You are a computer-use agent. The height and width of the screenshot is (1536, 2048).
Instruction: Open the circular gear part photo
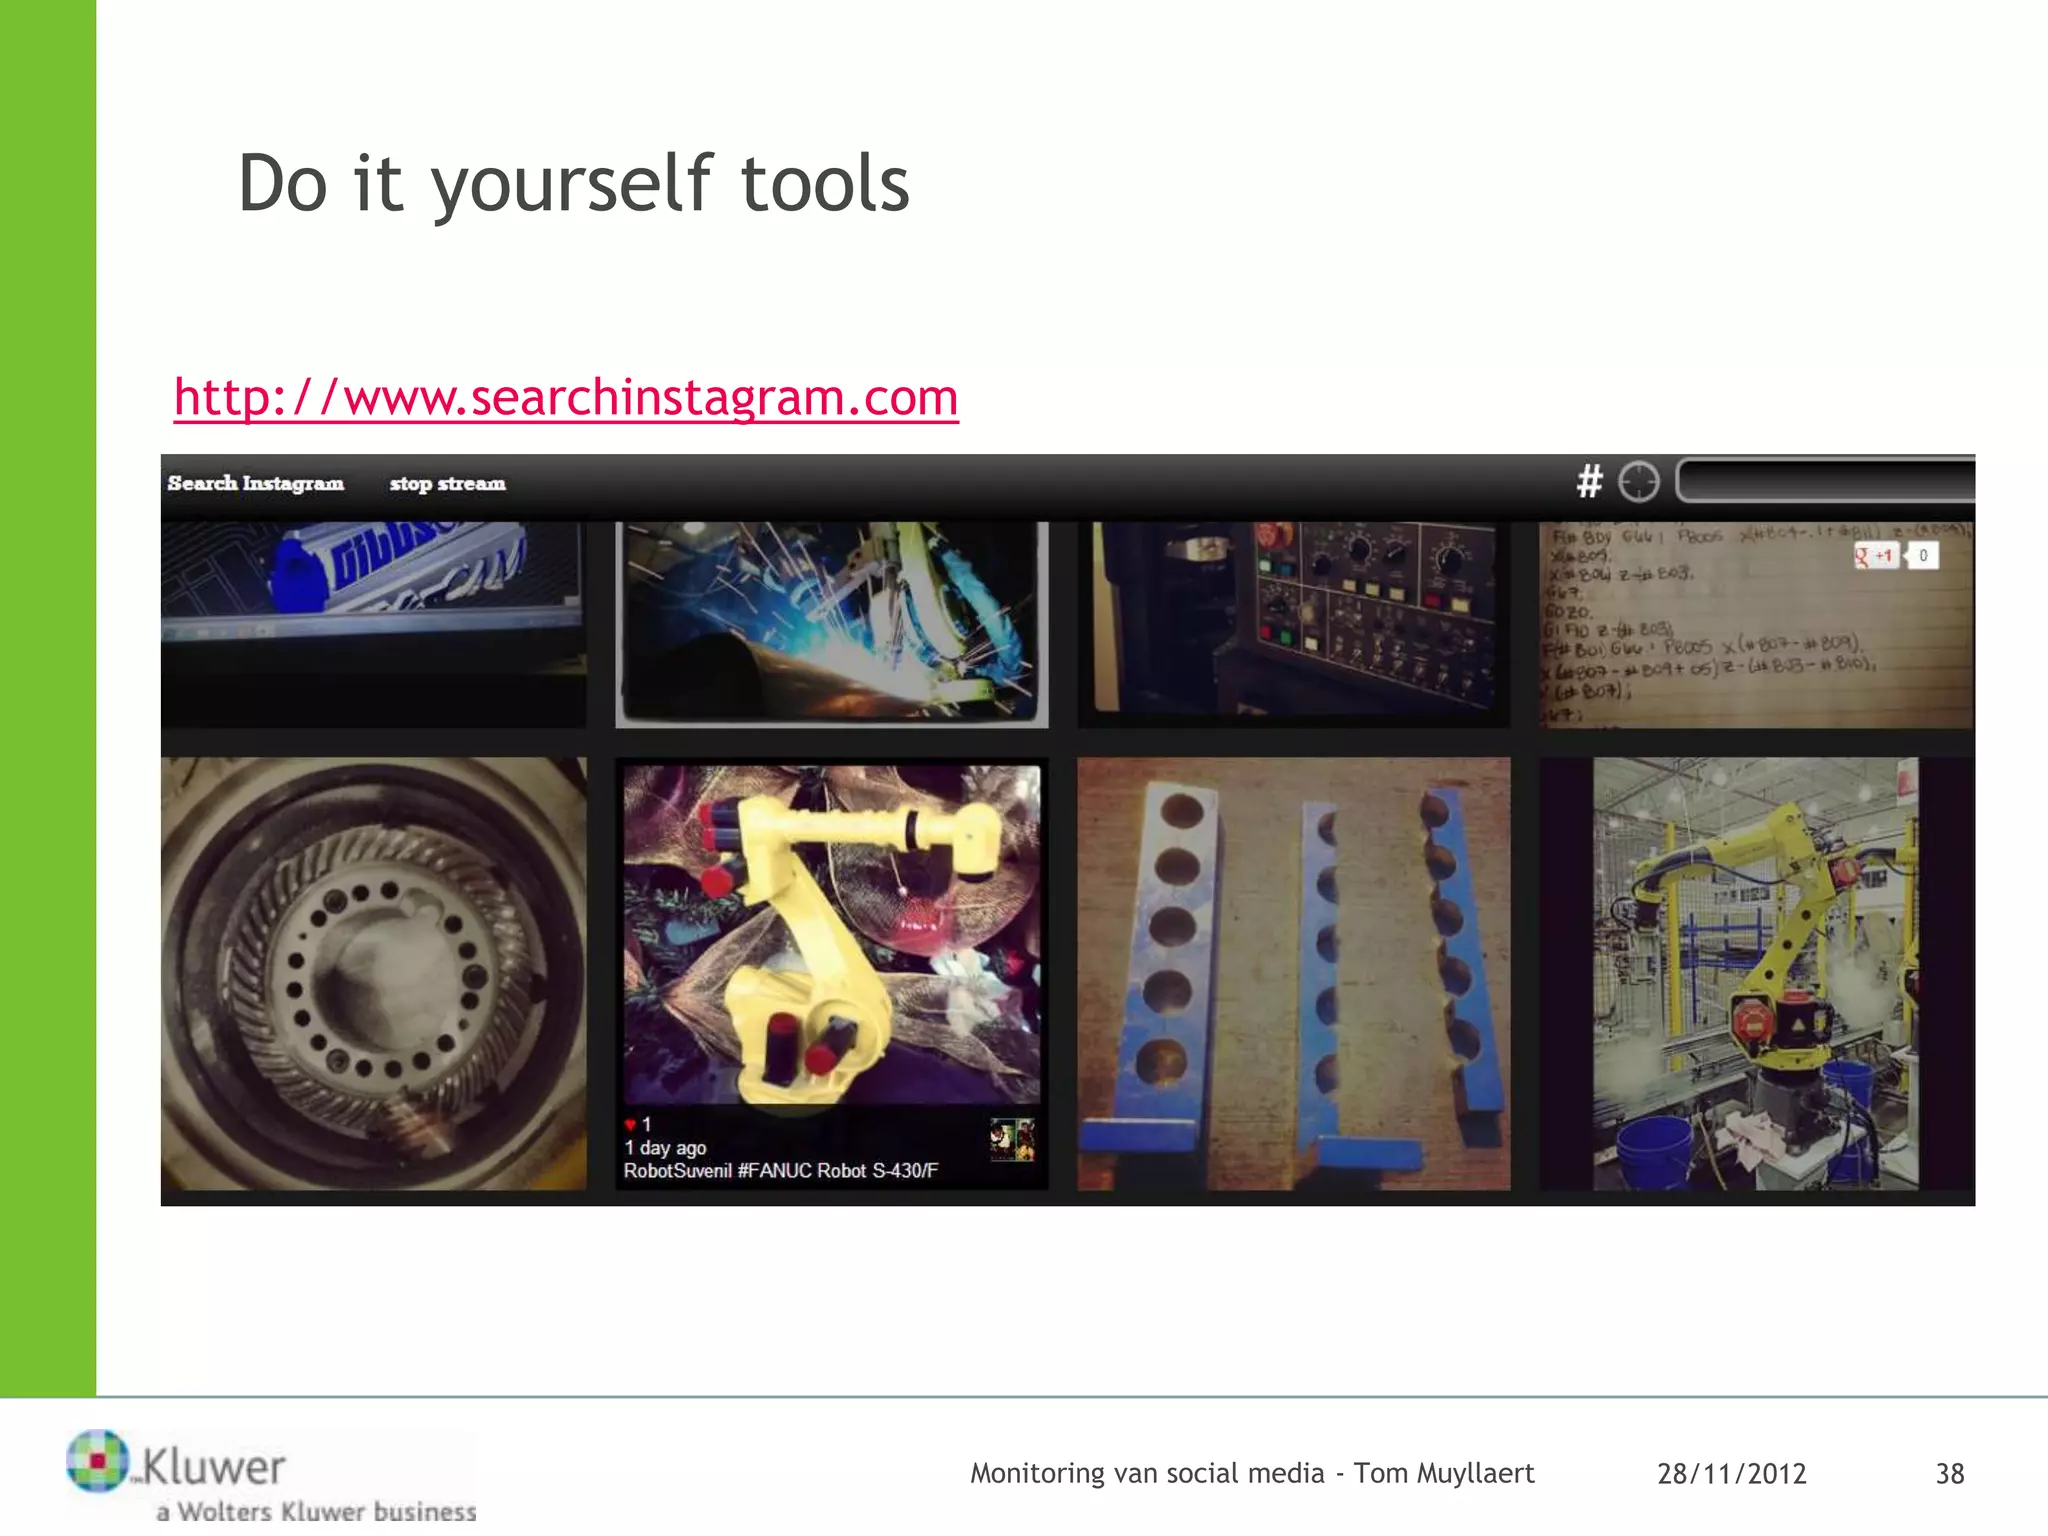tap(373, 974)
